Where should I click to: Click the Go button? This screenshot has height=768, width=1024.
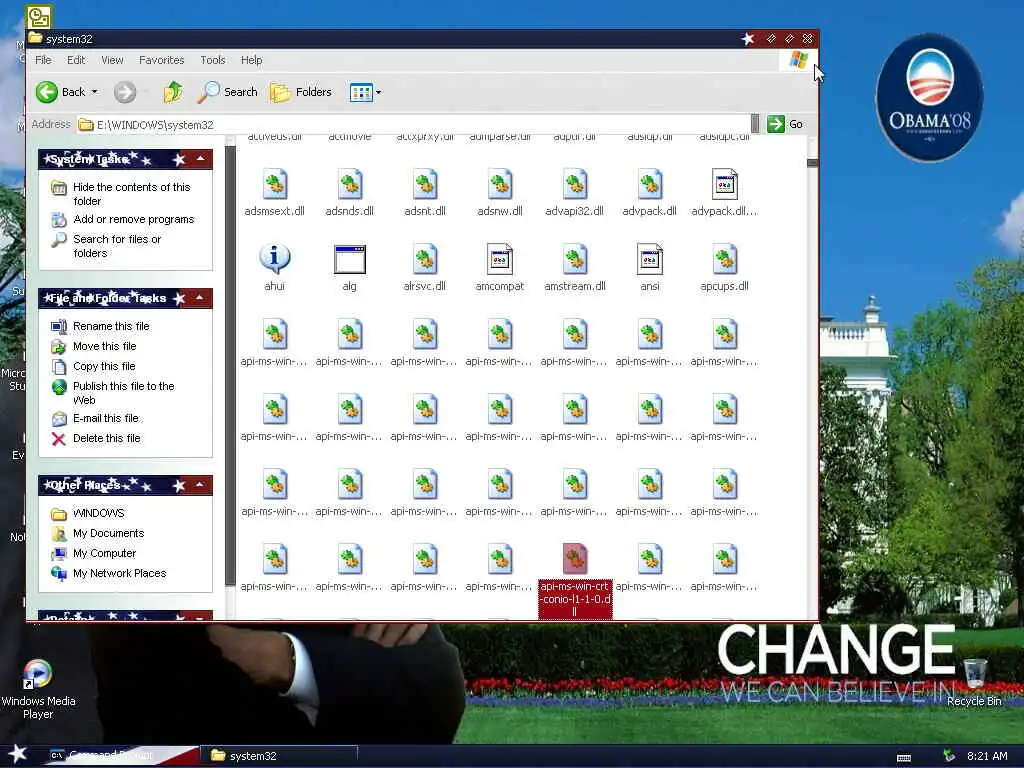pos(785,123)
